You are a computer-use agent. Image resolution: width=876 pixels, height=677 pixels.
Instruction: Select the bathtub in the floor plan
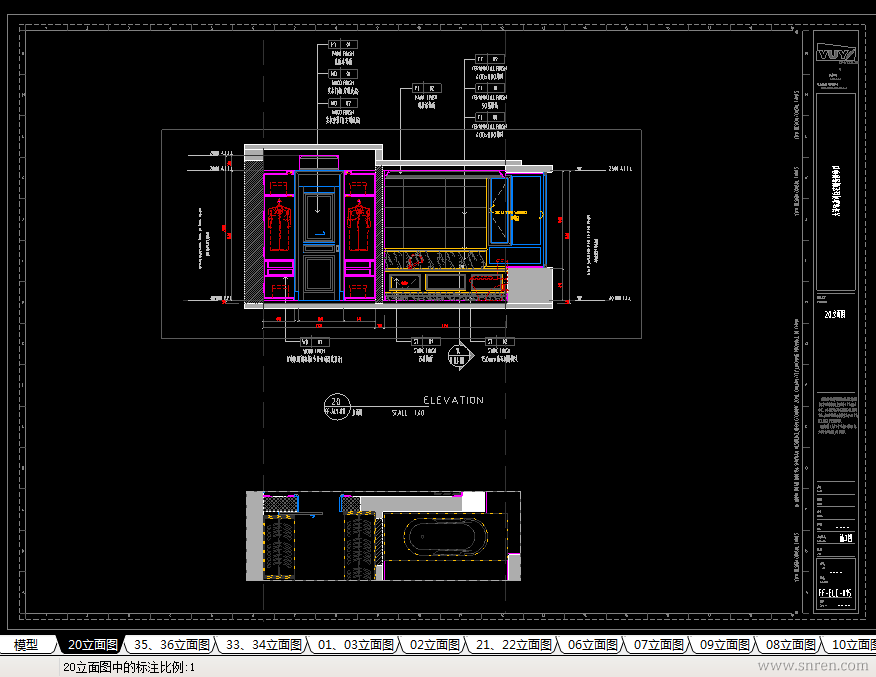pos(445,537)
